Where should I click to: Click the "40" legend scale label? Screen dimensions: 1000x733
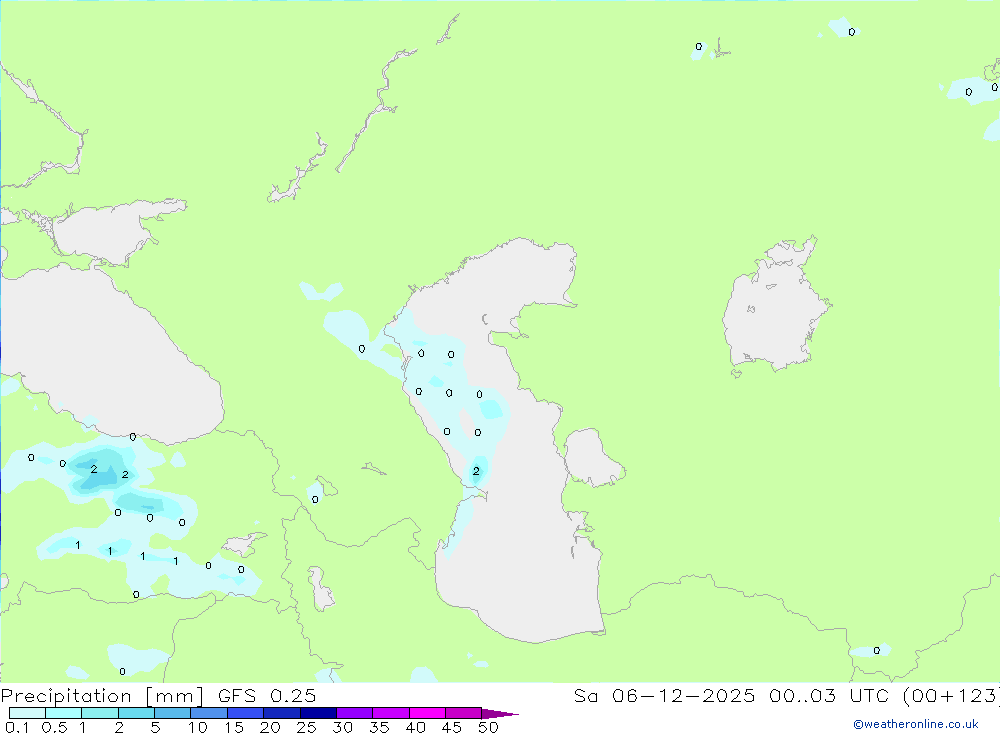[x=415, y=727]
